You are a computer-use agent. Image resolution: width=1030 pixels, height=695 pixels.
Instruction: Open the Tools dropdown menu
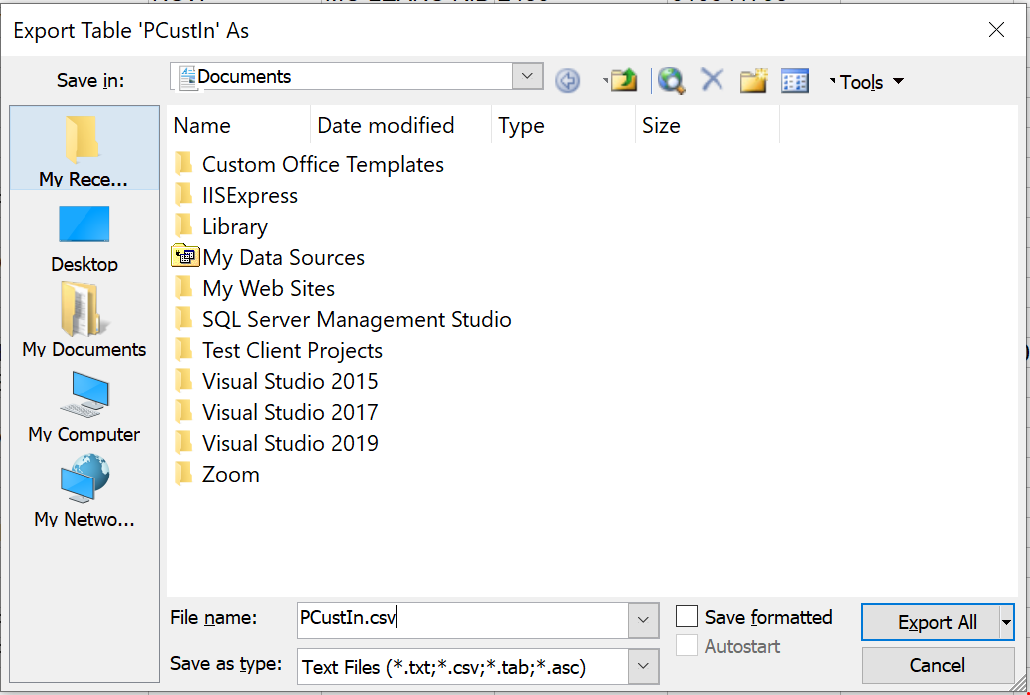868,82
